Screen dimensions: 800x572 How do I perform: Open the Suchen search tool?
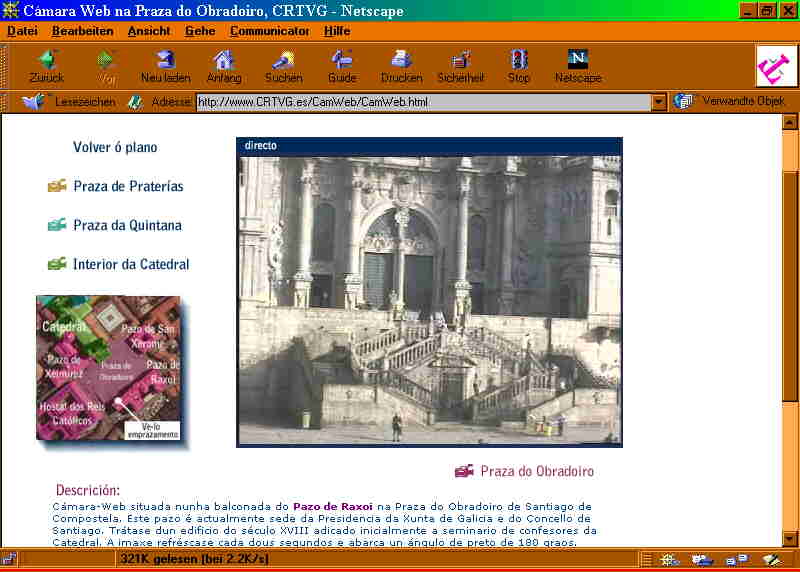coord(283,66)
